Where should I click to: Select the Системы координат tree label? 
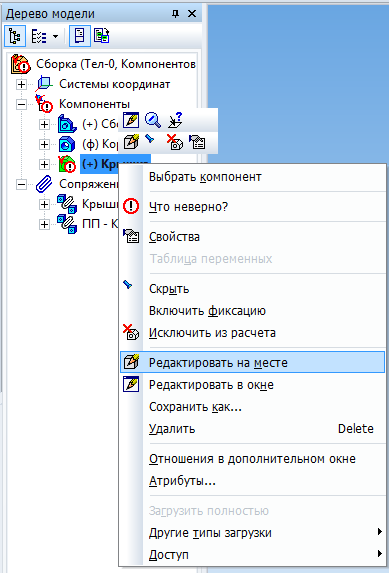pyautogui.click(x=114, y=84)
